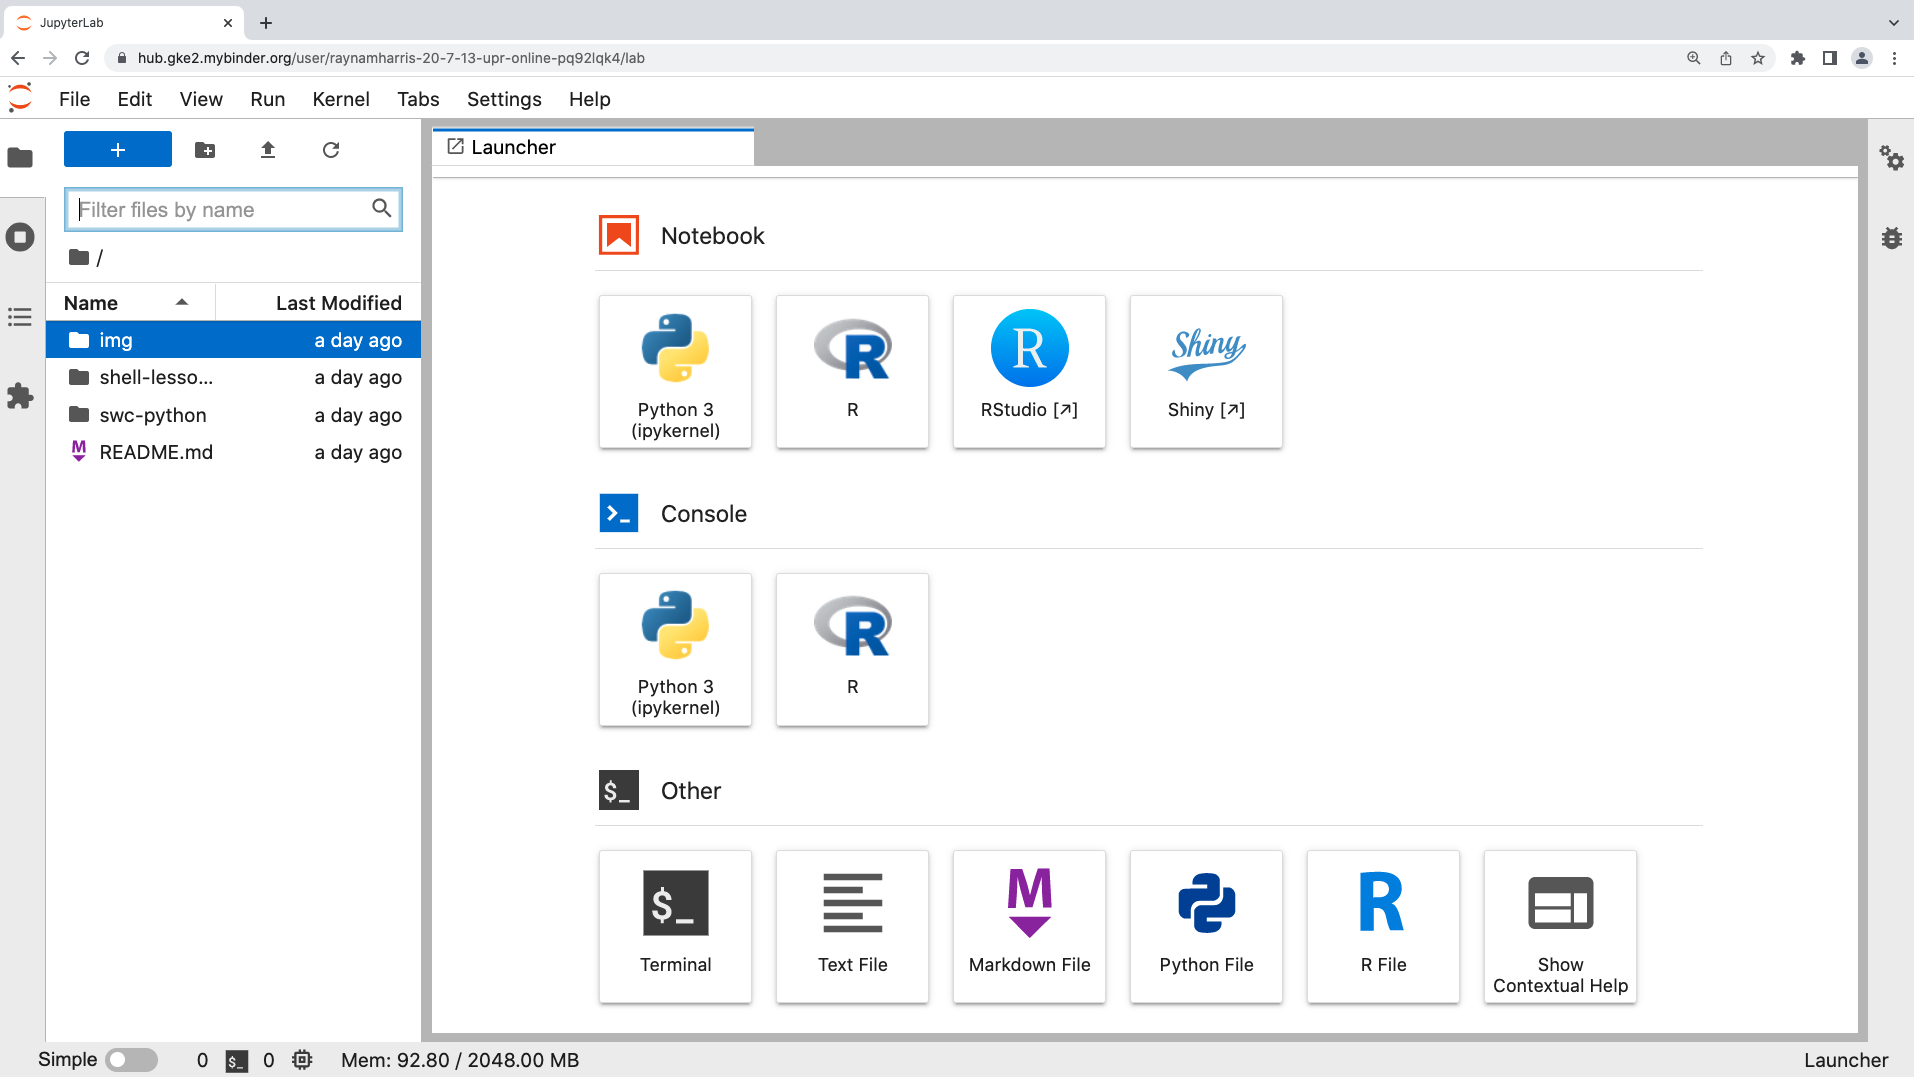Create a new Markdown File
The width and height of the screenshot is (1914, 1077).
click(x=1029, y=926)
